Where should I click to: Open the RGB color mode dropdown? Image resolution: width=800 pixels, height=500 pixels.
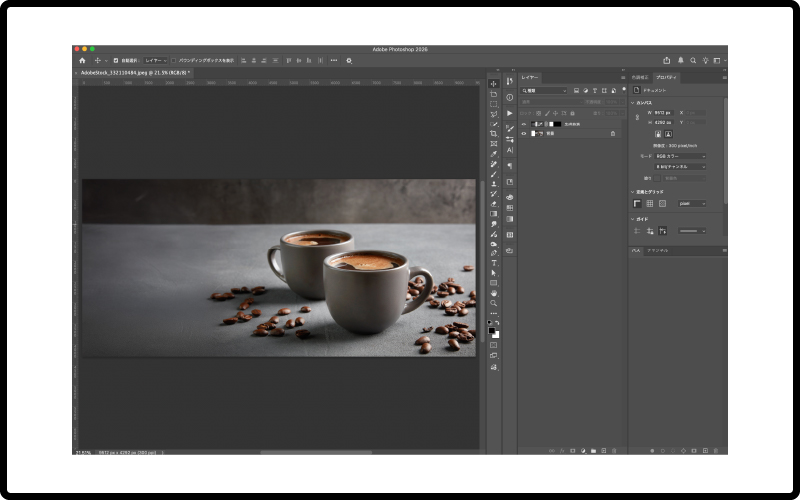coord(680,156)
